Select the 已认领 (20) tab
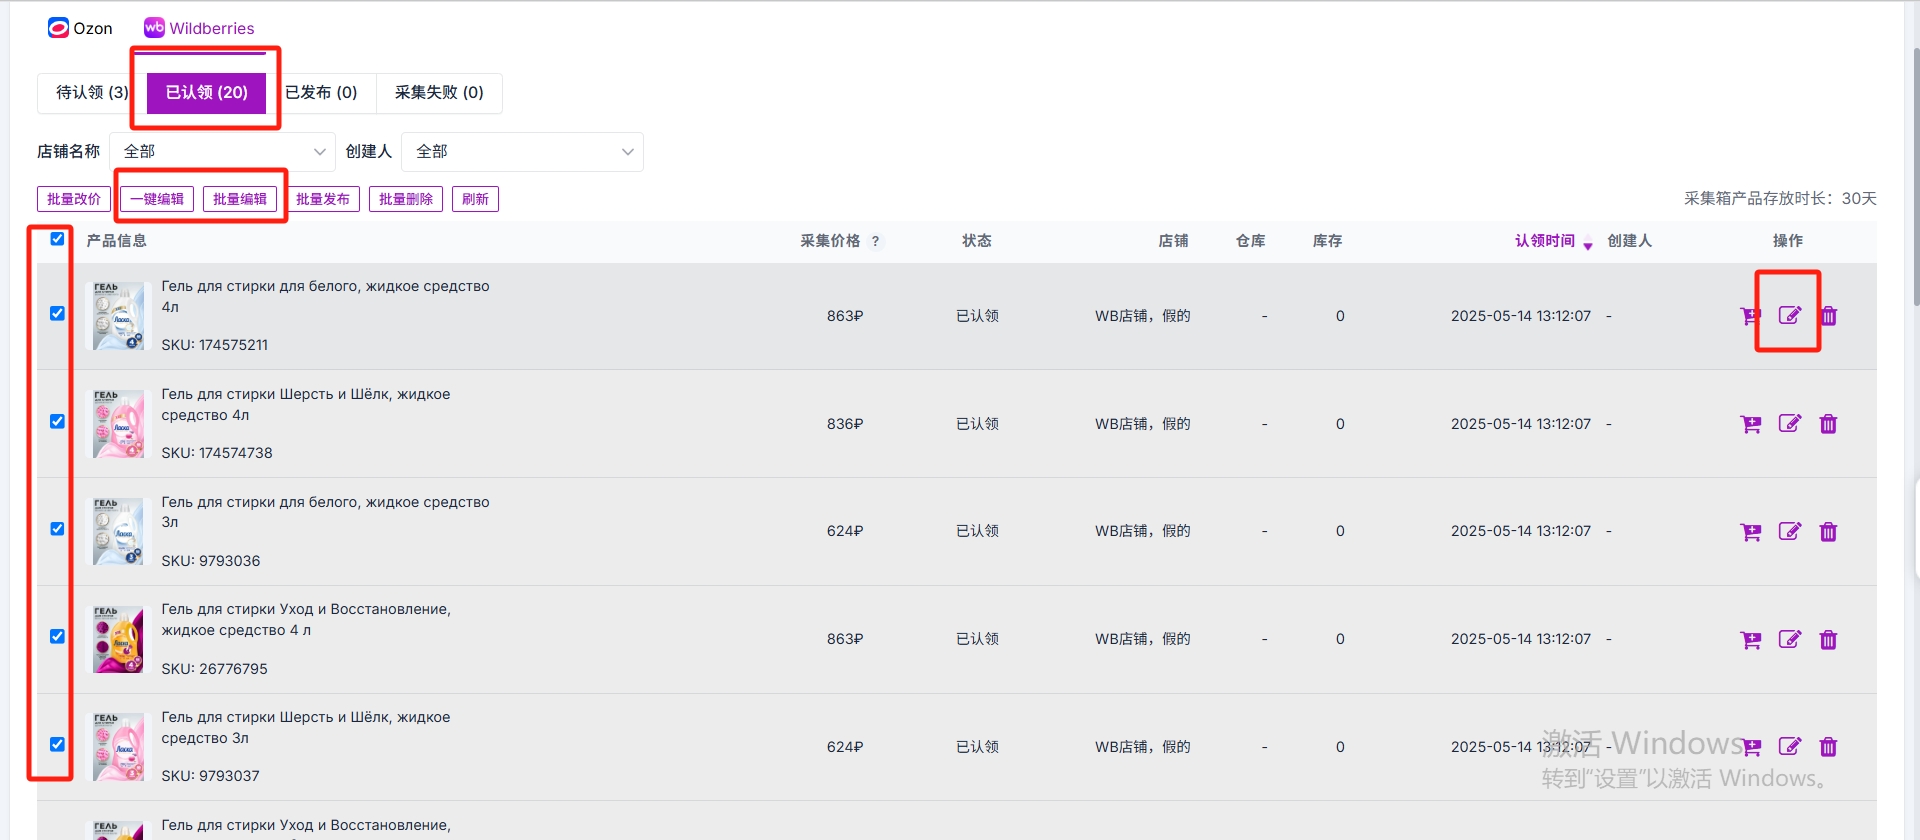Screen dimensions: 1920x840 [x=206, y=92]
